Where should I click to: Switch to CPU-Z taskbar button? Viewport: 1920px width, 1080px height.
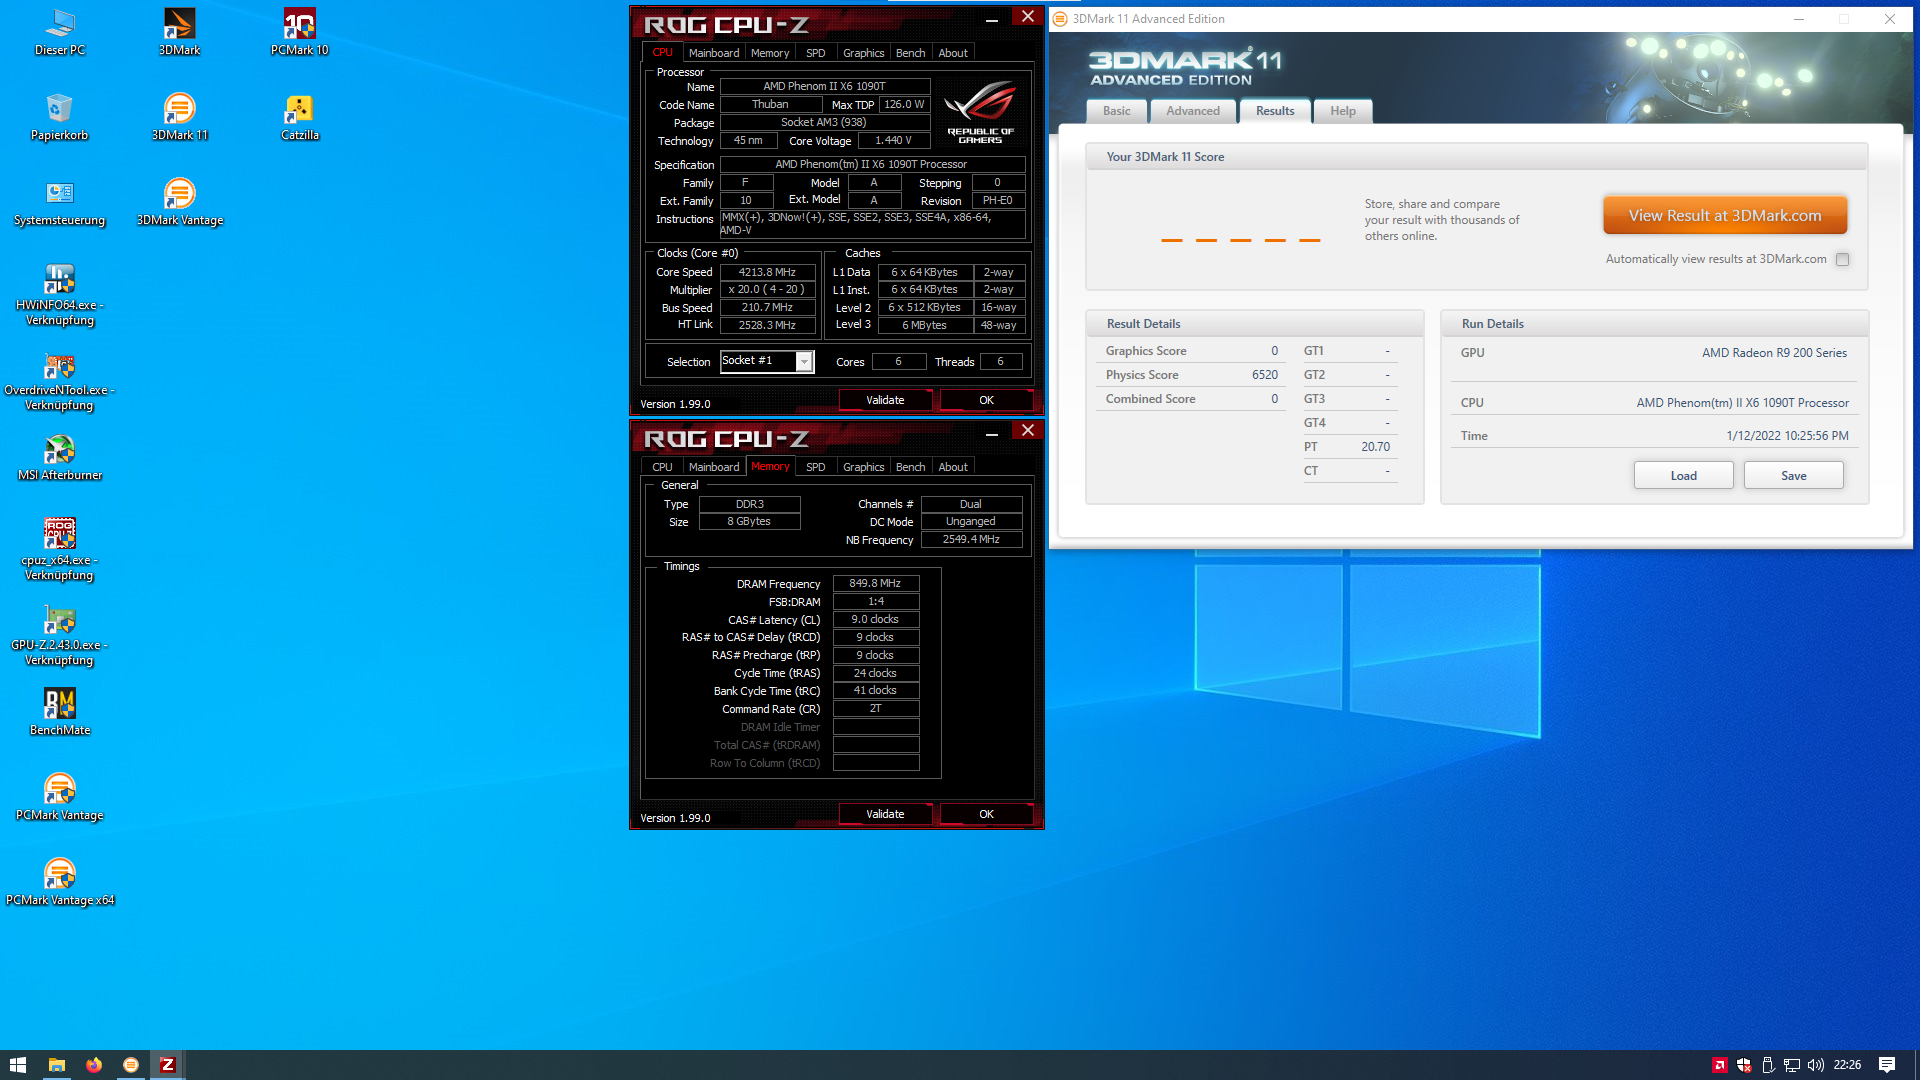pyautogui.click(x=168, y=1065)
